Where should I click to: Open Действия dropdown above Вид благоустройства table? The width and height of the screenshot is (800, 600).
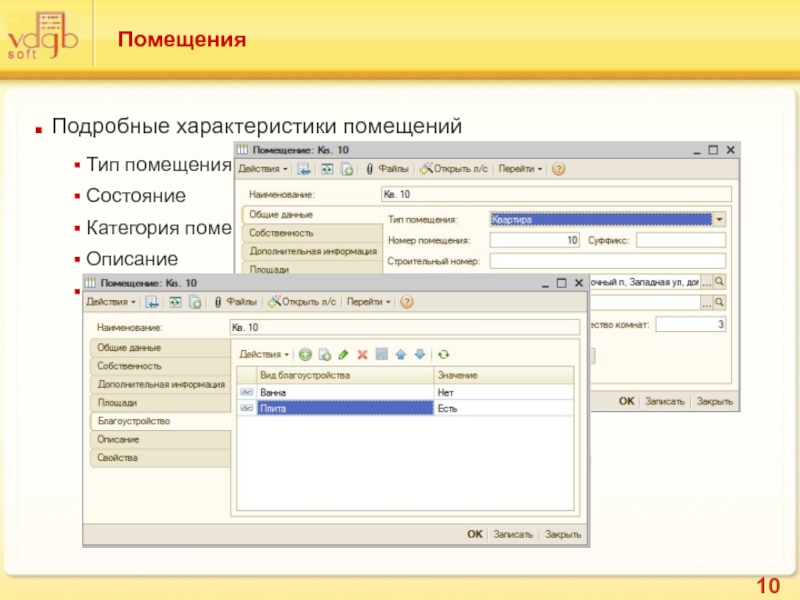click(264, 354)
